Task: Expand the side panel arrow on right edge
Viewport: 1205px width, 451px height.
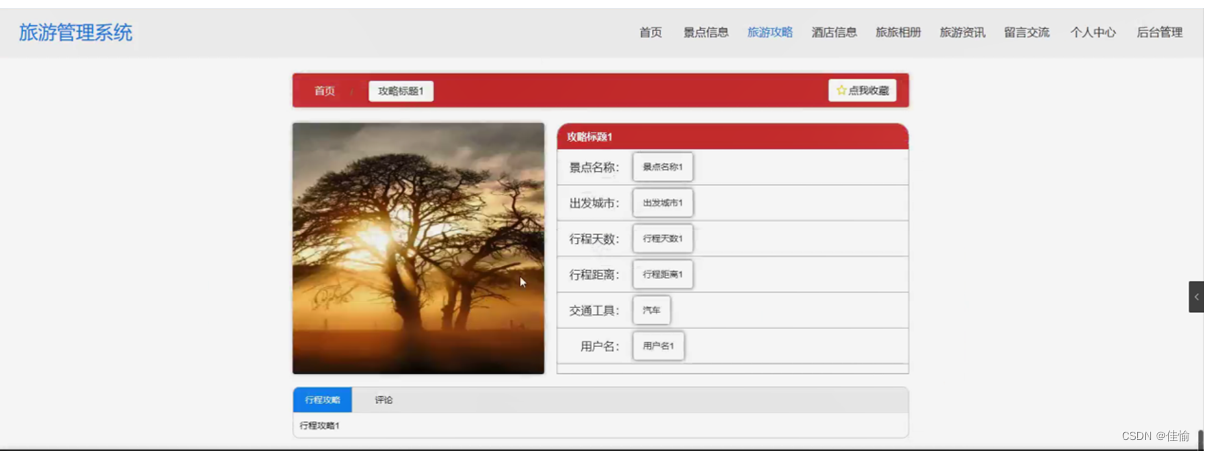Action: (1196, 297)
